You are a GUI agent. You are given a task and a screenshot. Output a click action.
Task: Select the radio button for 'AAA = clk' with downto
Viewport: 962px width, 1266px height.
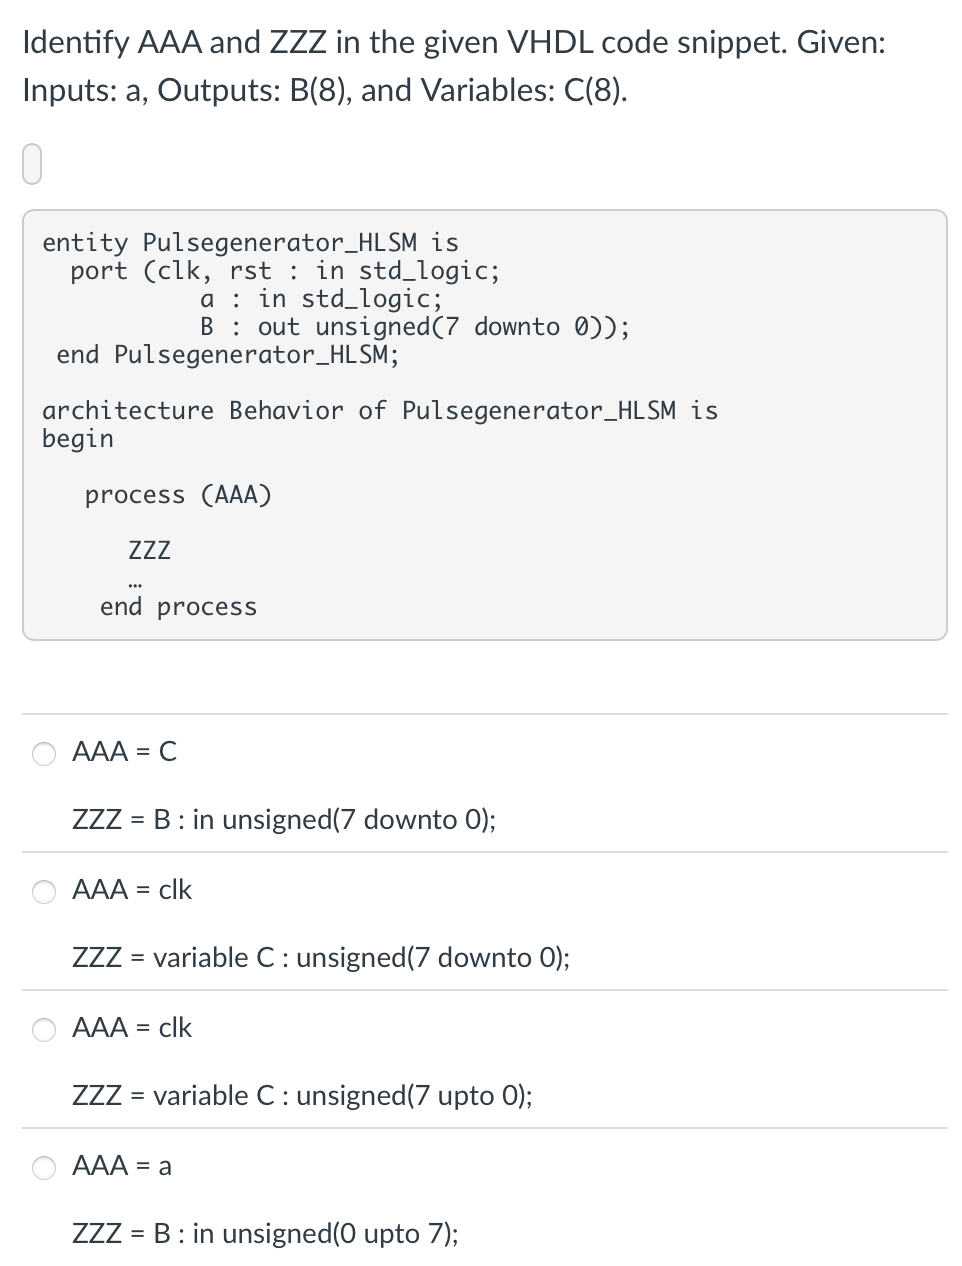tap(43, 891)
